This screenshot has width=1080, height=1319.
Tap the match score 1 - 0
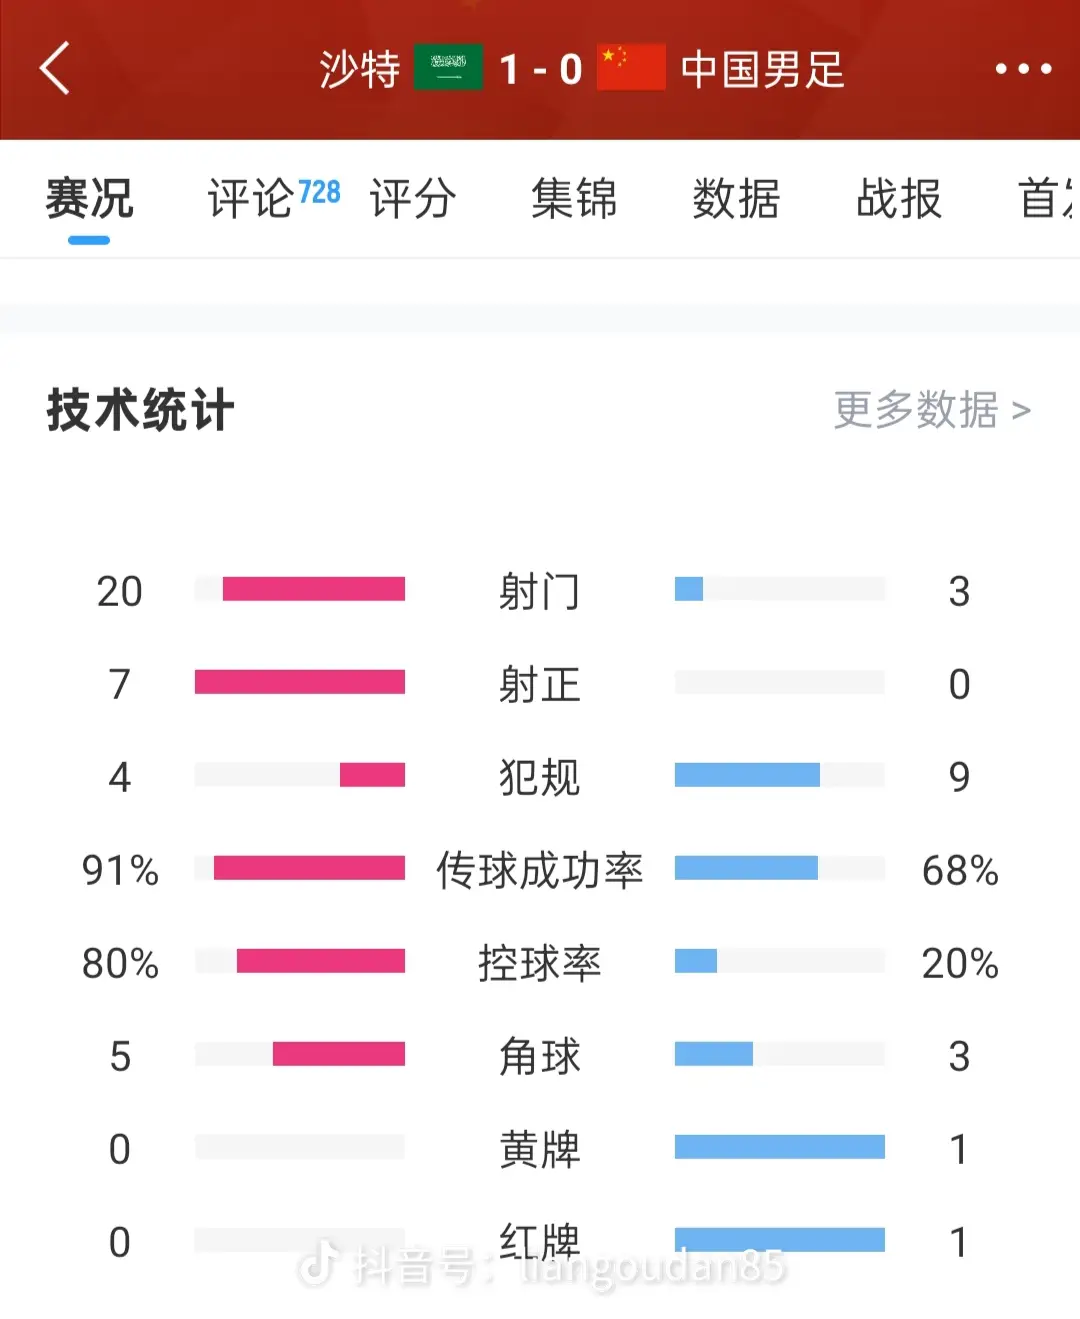(540, 68)
